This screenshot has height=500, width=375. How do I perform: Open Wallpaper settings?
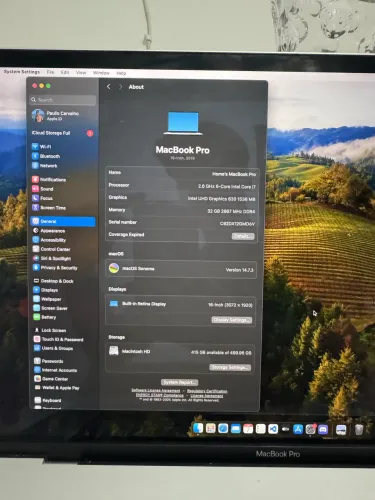click(x=47, y=299)
